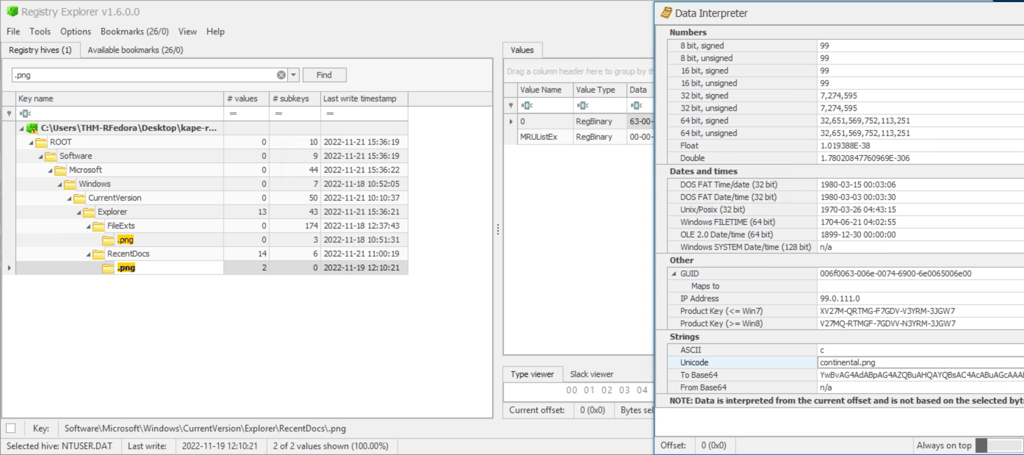Click the RecentDocs folder icon

99,254
